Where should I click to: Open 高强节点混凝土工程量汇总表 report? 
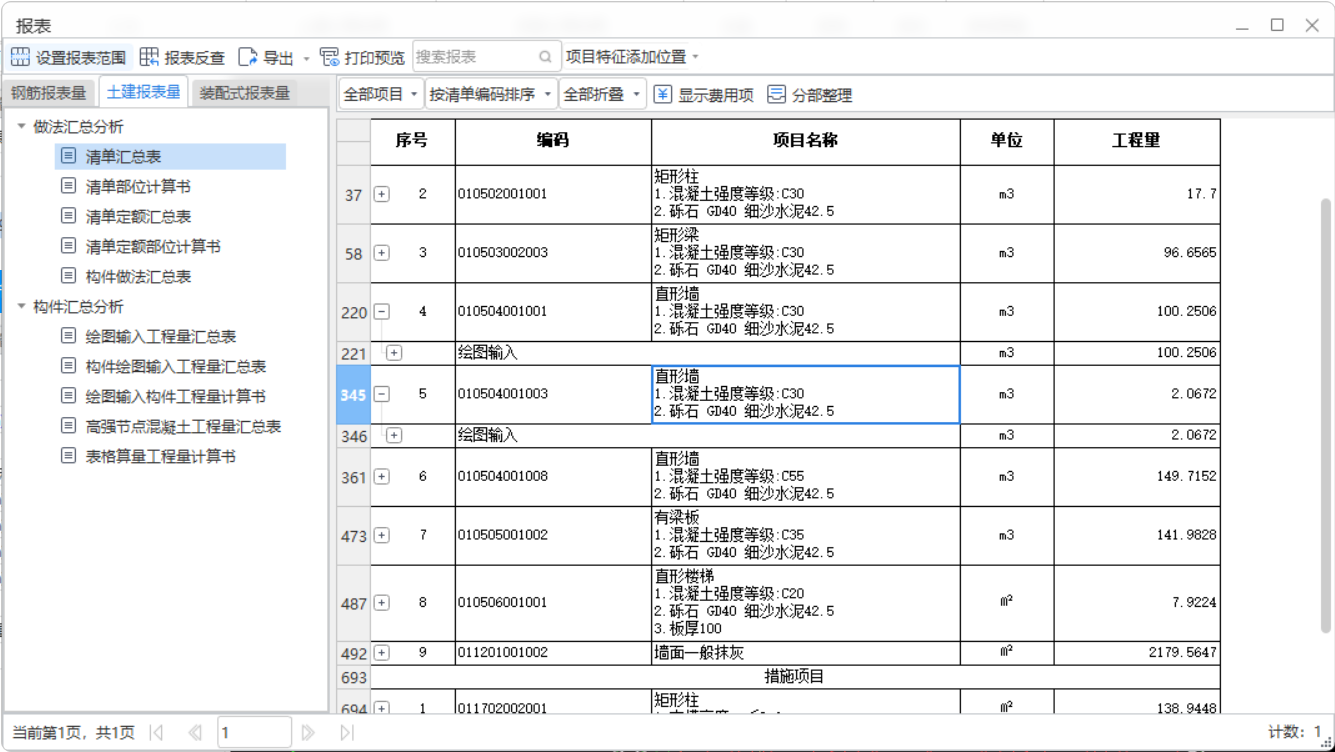183,427
